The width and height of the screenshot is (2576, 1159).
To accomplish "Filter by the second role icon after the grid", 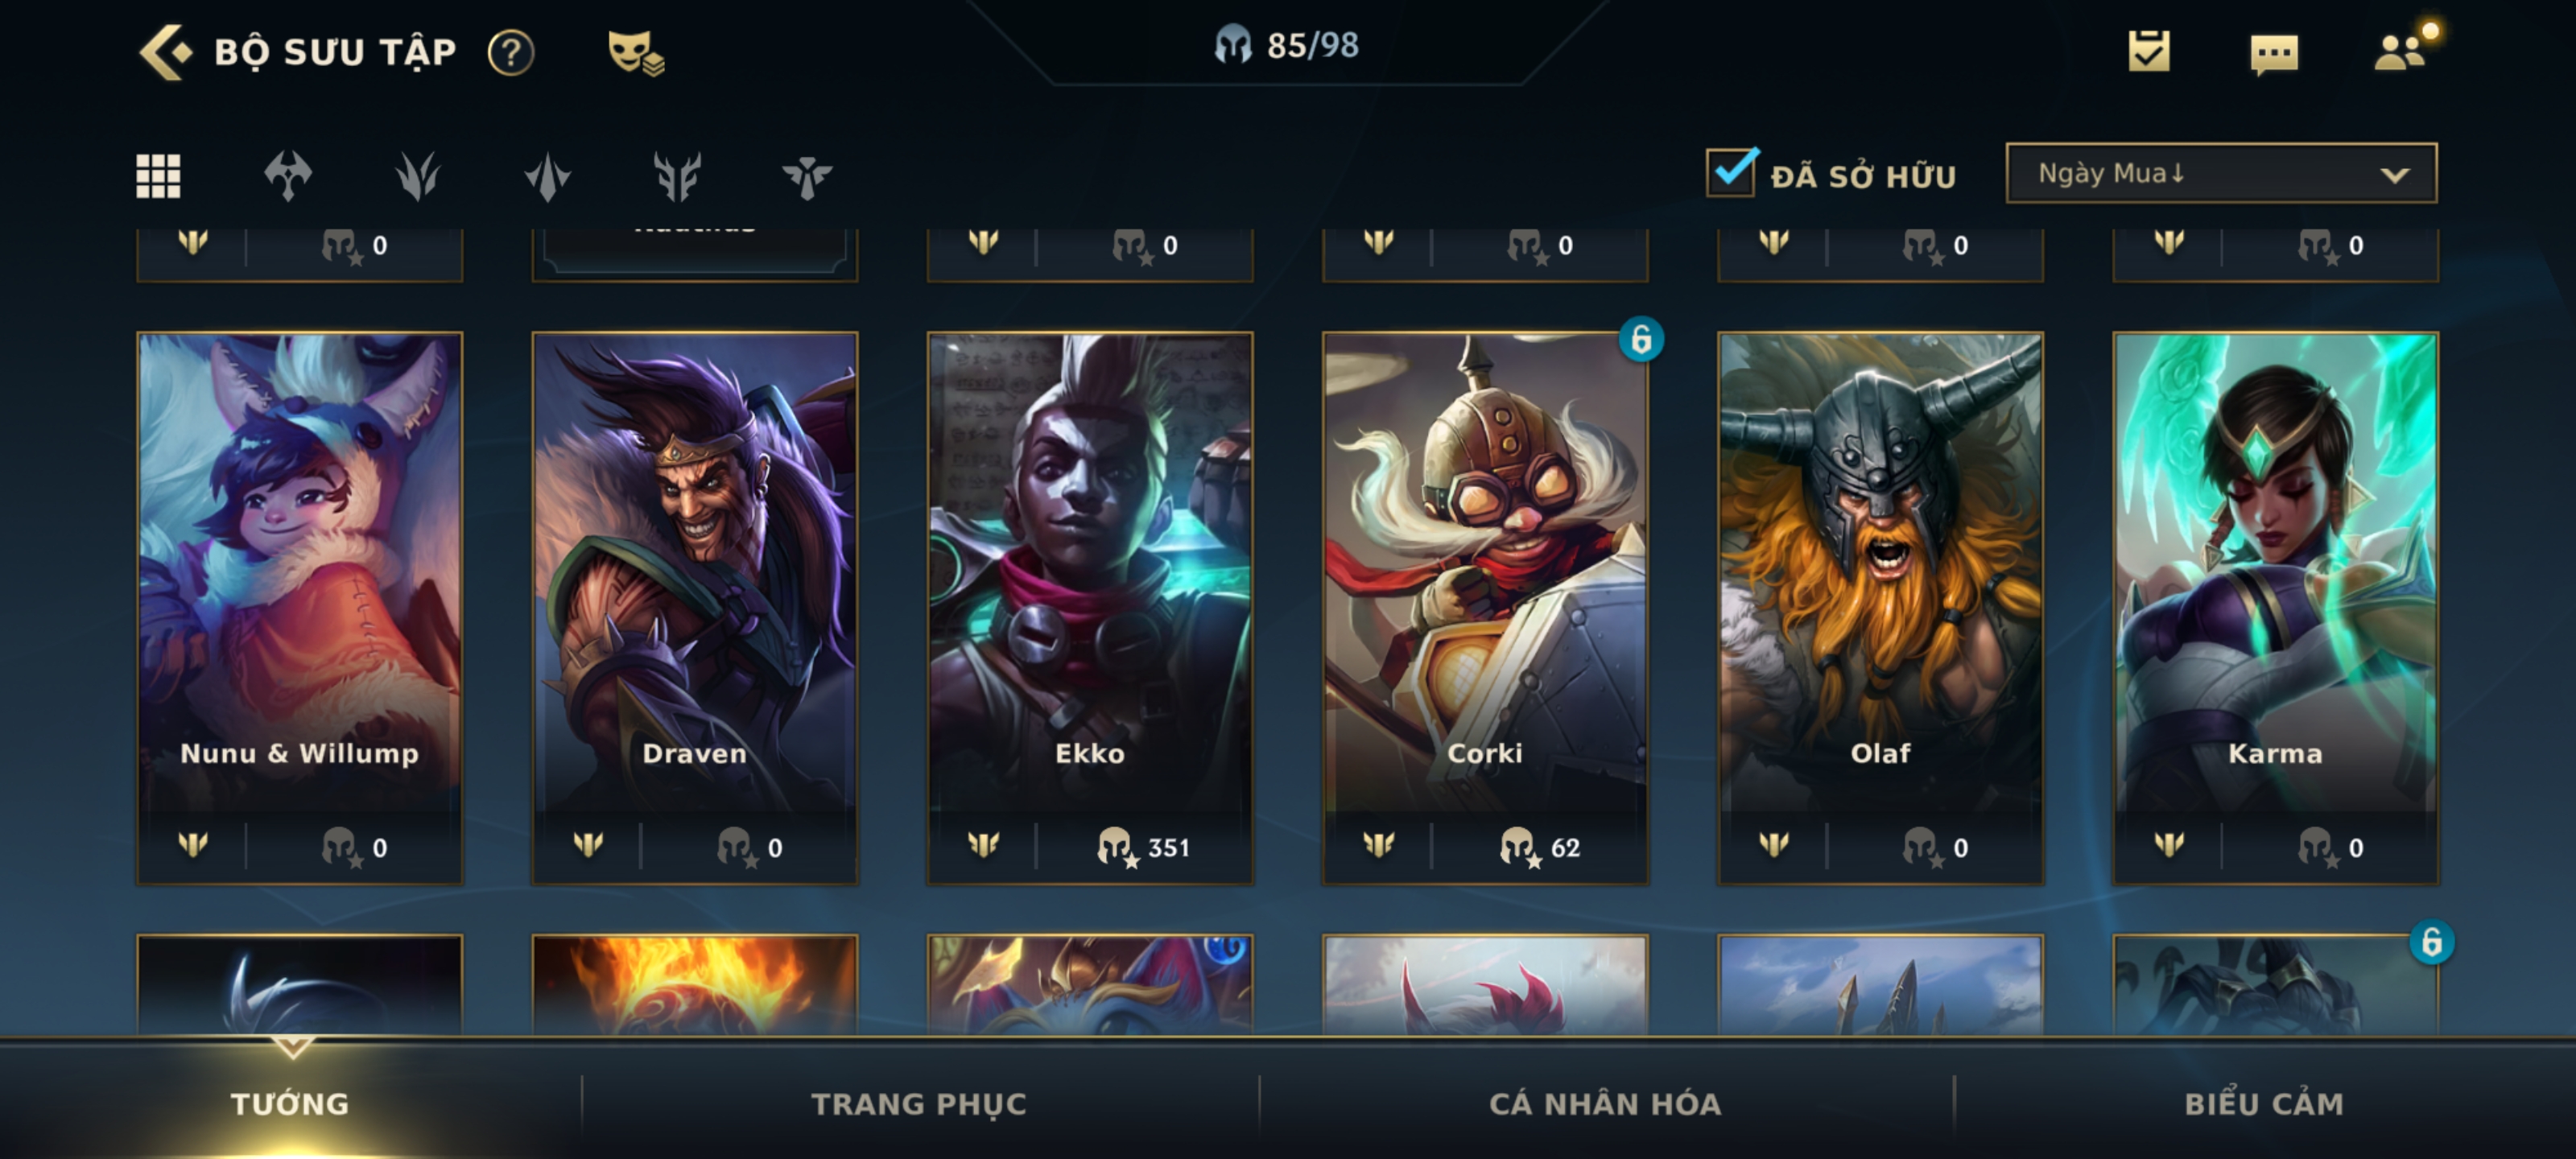I will (x=418, y=176).
